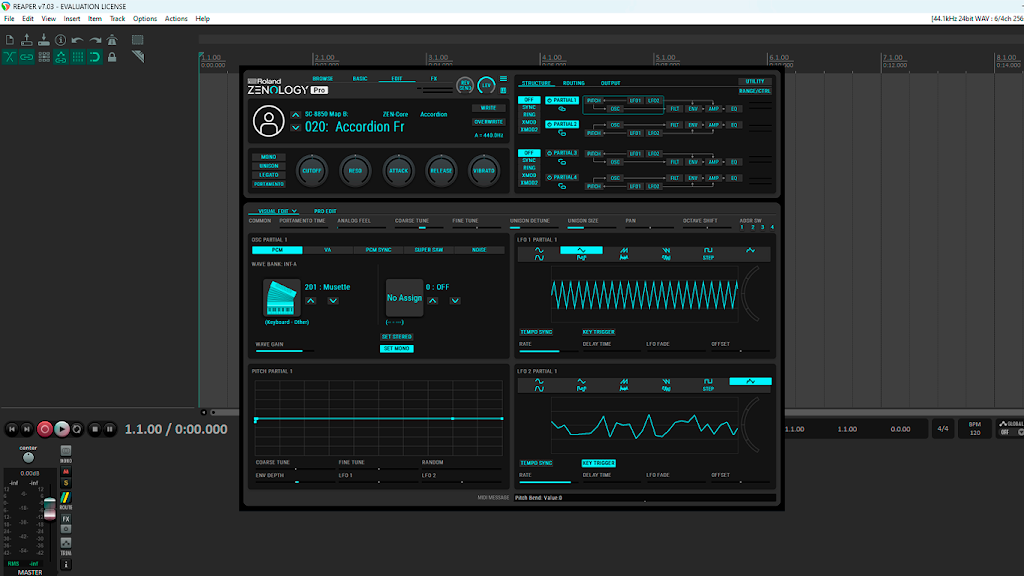
Task: Step Musette wave up arrow
Action: click(311, 301)
